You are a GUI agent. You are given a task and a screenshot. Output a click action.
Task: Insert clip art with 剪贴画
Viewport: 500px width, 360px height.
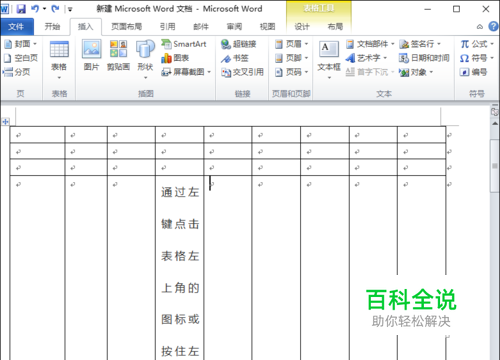[118, 56]
